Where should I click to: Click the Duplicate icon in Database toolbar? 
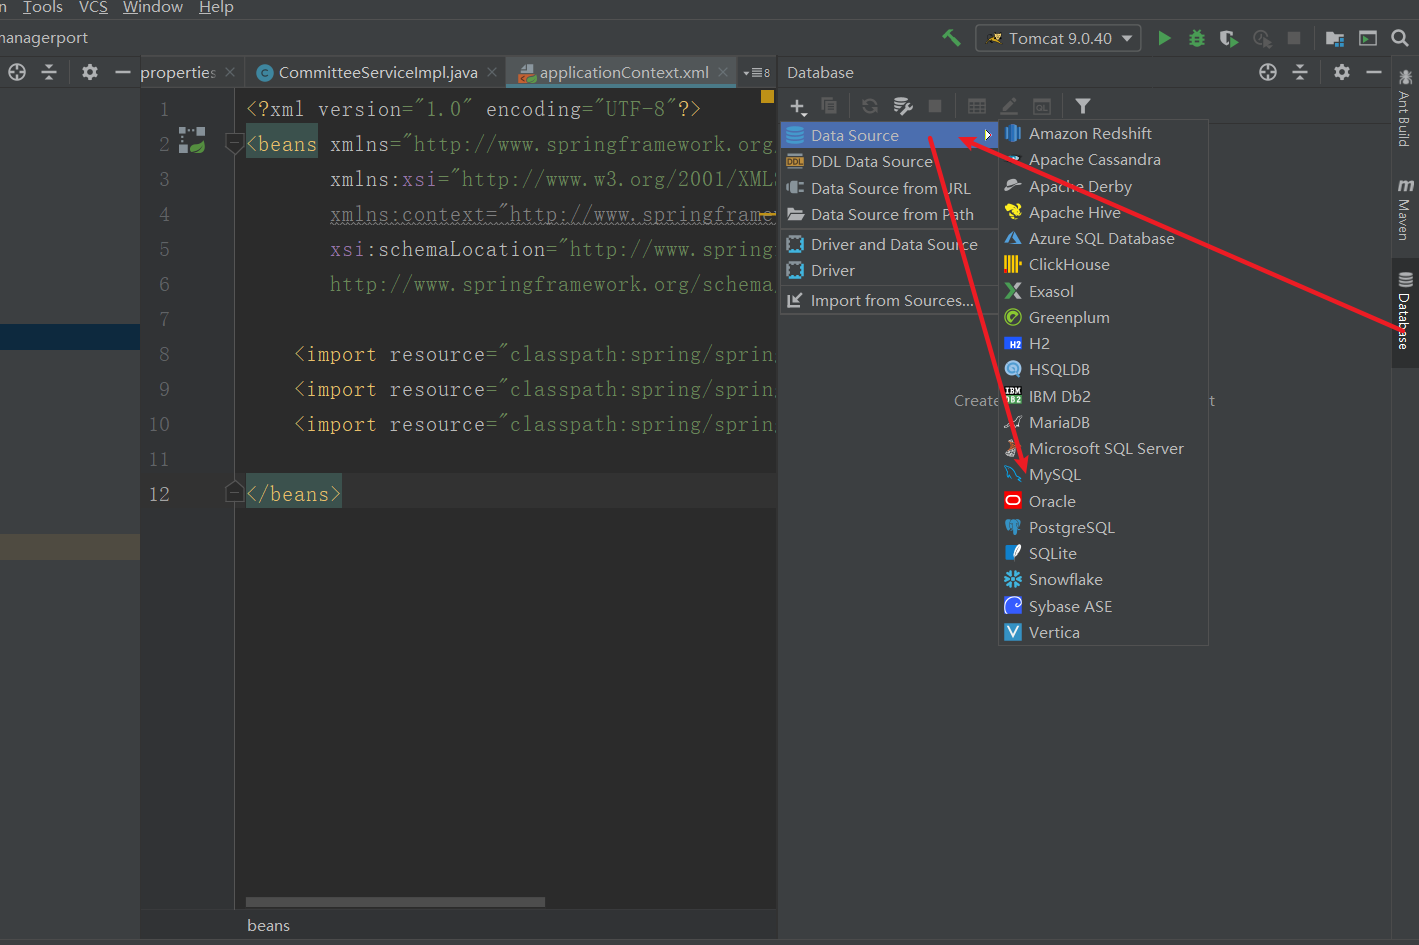click(x=829, y=106)
